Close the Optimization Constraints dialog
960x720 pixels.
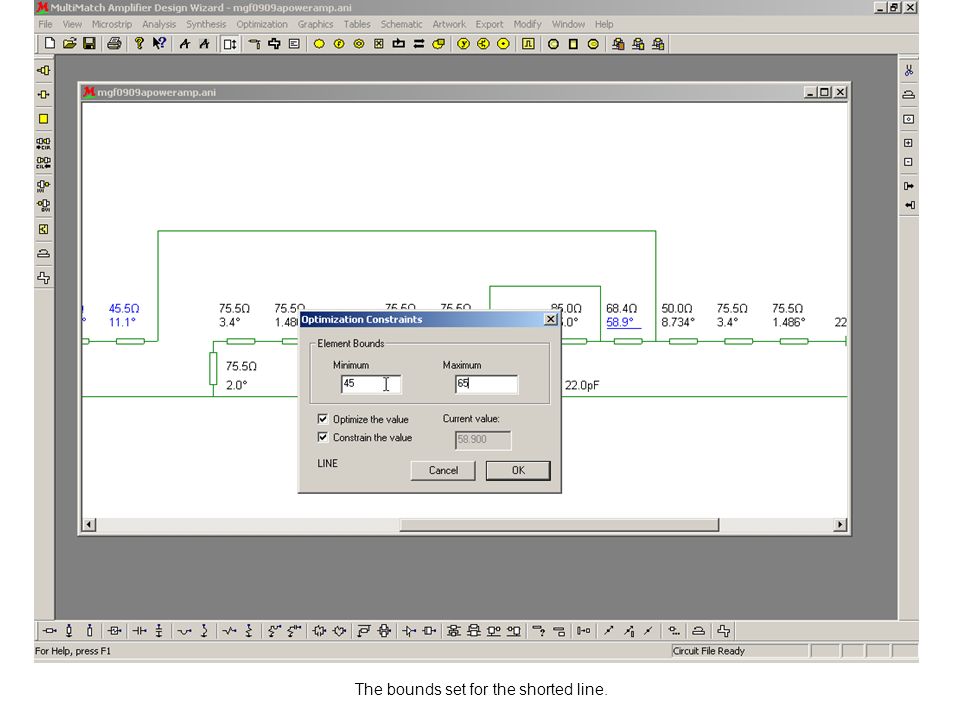pos(550,319)
